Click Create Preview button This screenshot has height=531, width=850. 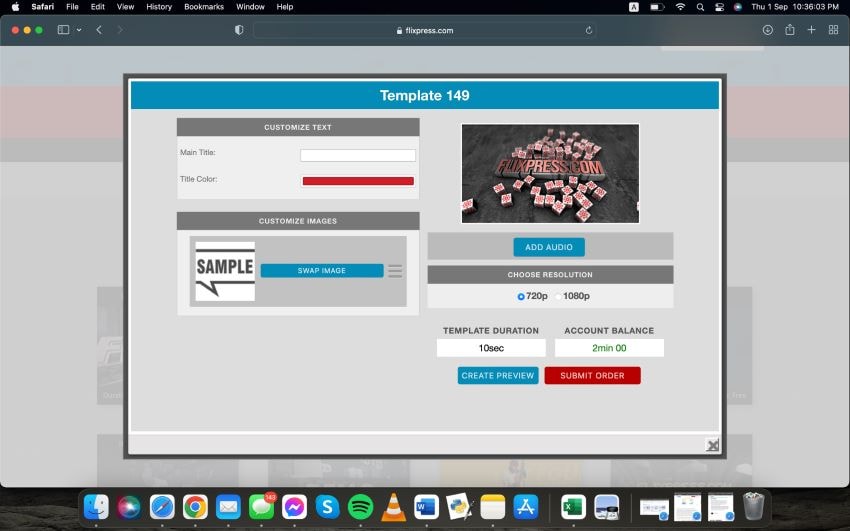click(x=498, y=375)
